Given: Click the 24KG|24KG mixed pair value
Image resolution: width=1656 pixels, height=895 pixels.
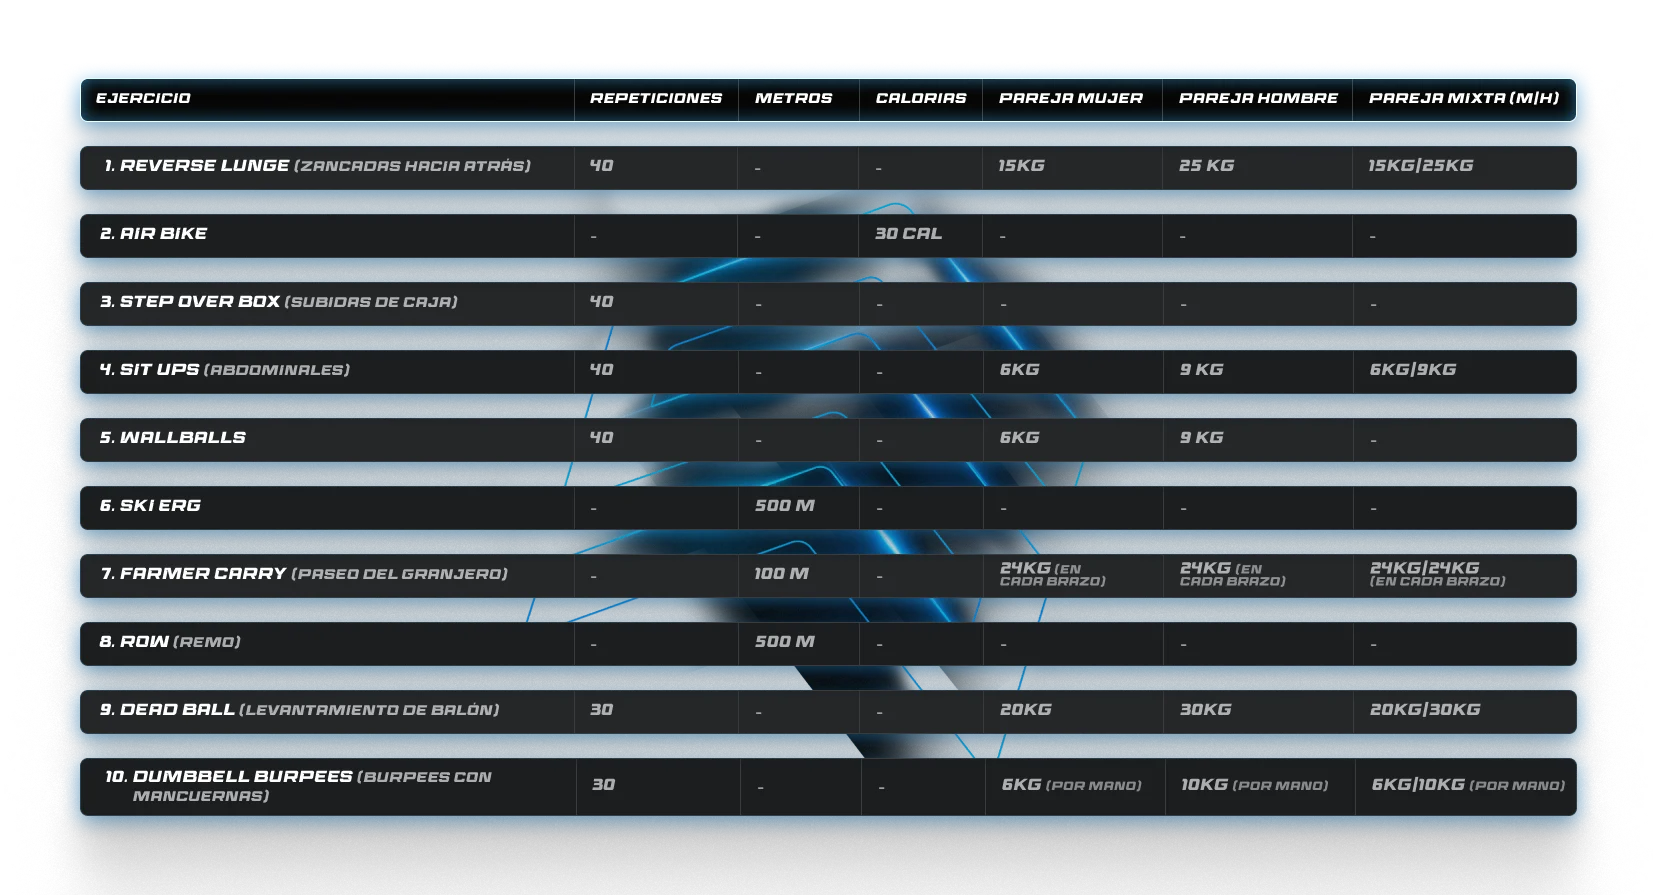Looking at the screenshot, I should click(x=1437, y=574).
